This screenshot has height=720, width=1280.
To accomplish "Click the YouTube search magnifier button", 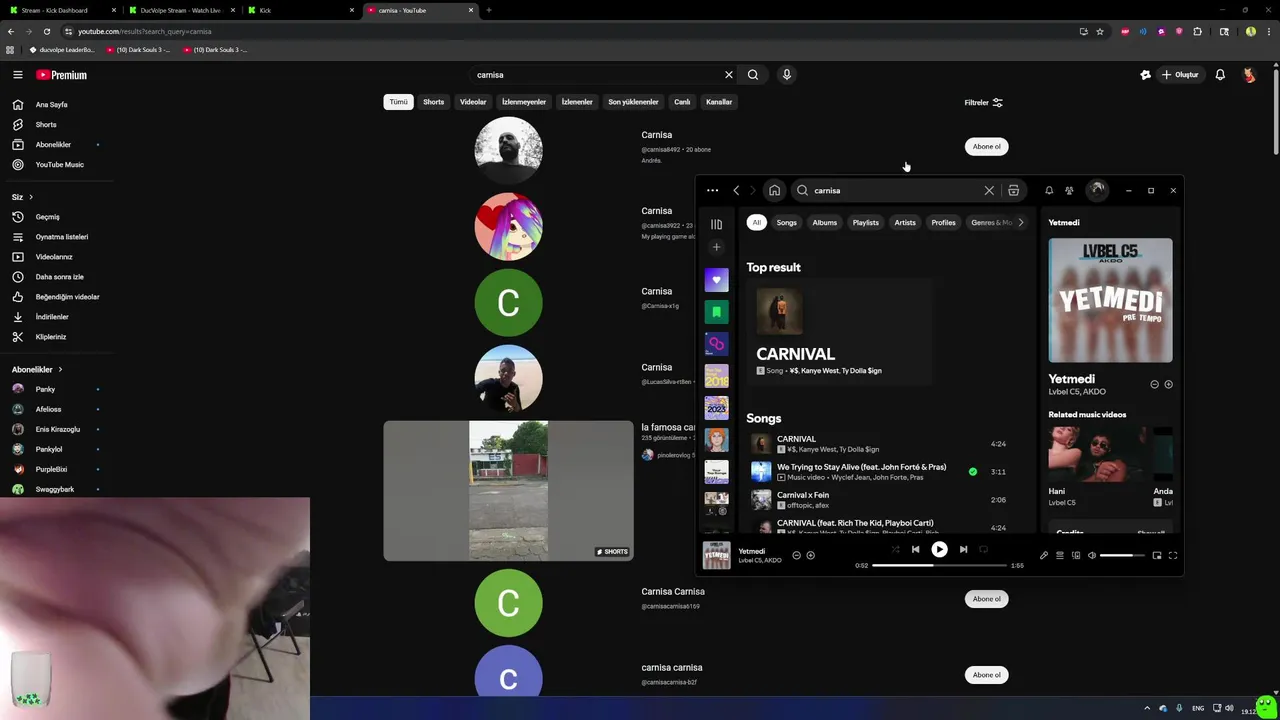I will coord(753,75).
